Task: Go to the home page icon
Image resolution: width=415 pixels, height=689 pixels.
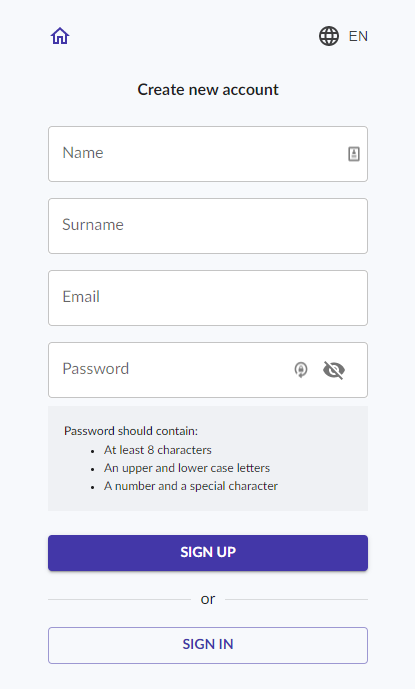Action: pos(60,36)
